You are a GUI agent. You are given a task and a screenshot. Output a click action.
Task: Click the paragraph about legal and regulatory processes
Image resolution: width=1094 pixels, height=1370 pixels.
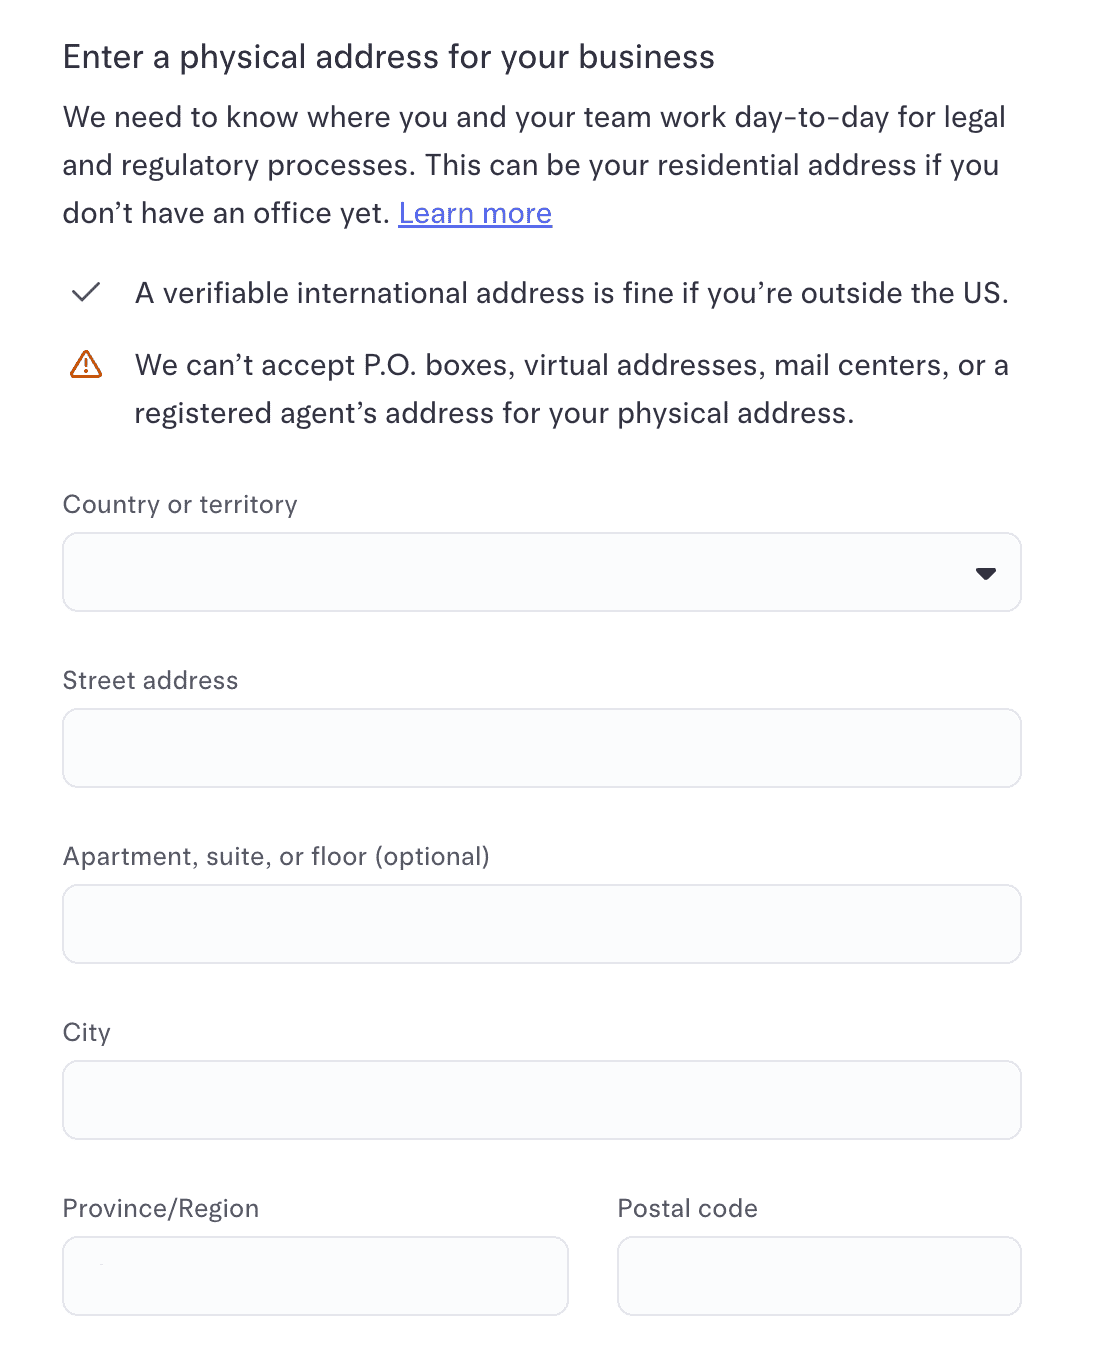click(x=533, y=165)
